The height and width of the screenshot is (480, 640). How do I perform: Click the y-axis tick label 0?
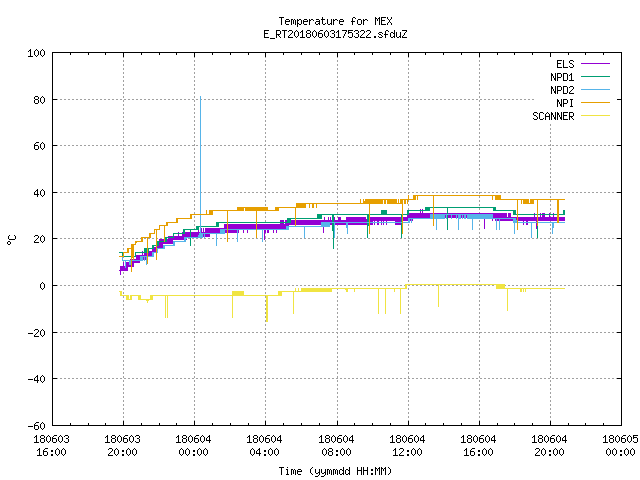42,286
